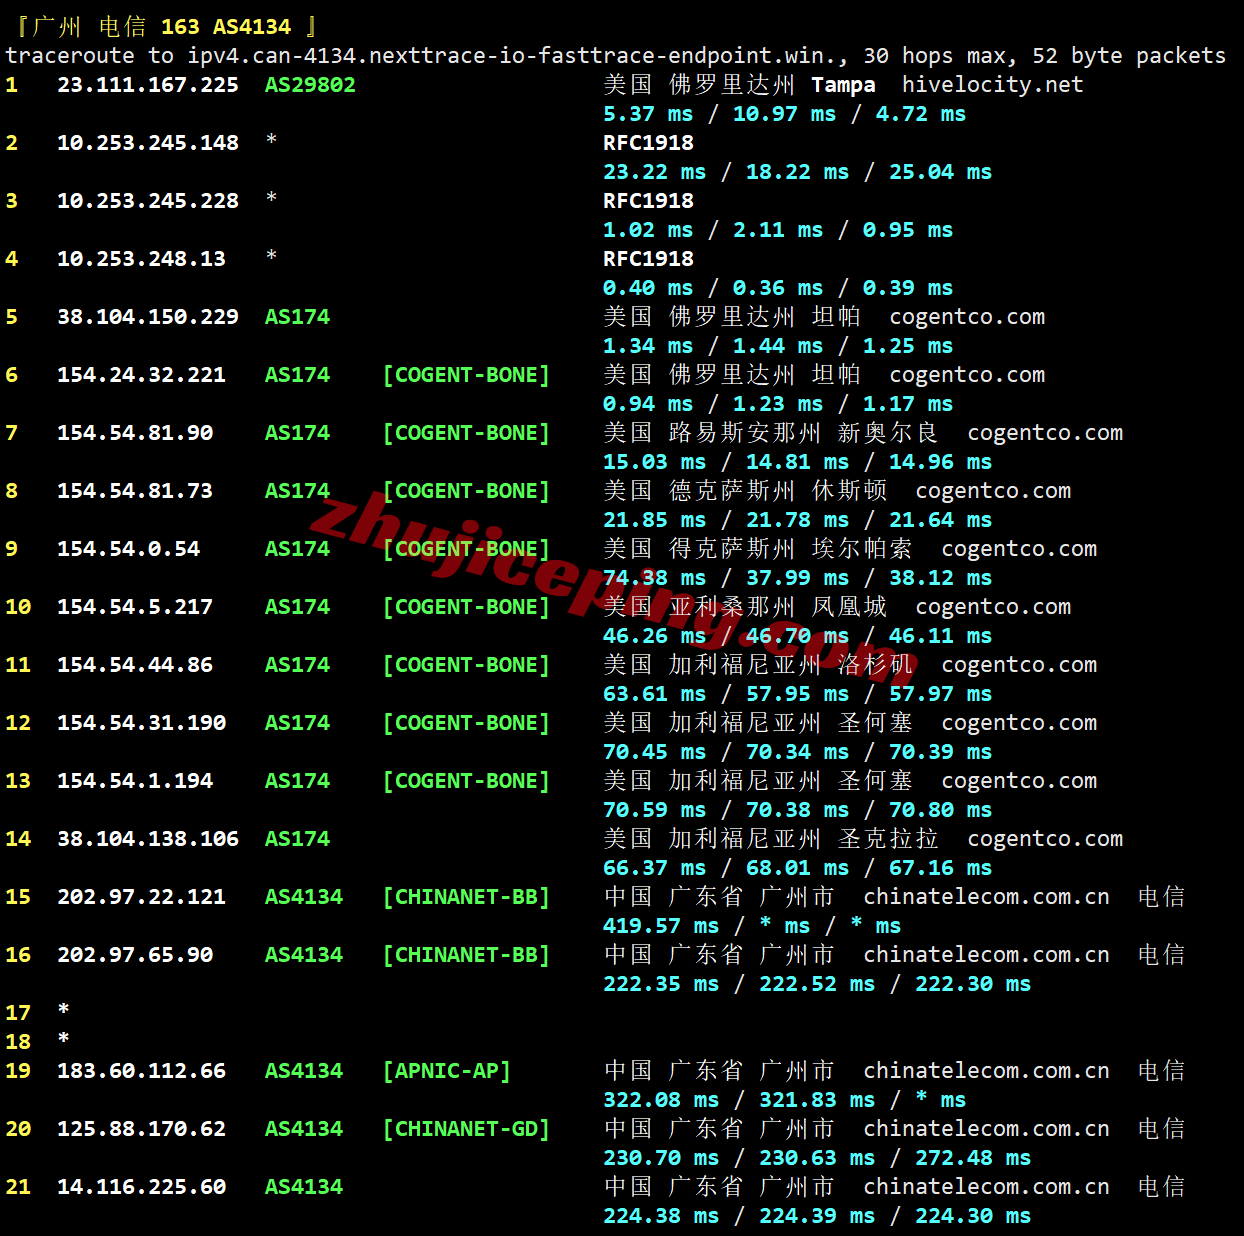Screen dimensions: 1244x1236
Task: Click IP address 10.253.248.13
Action: tap(141, 259)
